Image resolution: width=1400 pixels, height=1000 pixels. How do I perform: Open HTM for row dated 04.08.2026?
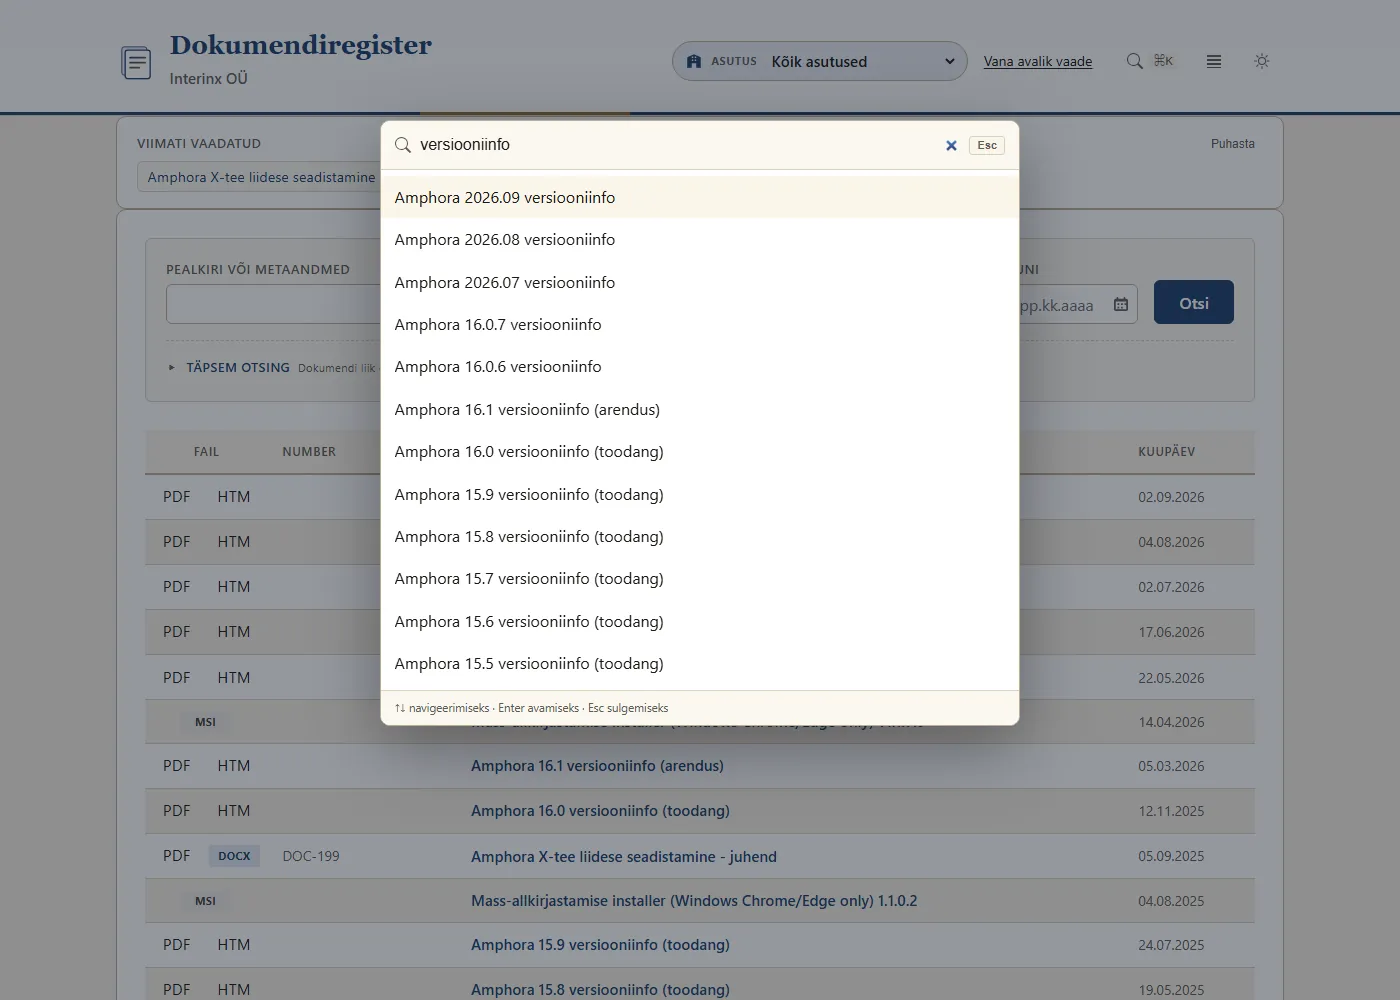tap(234, 541)
